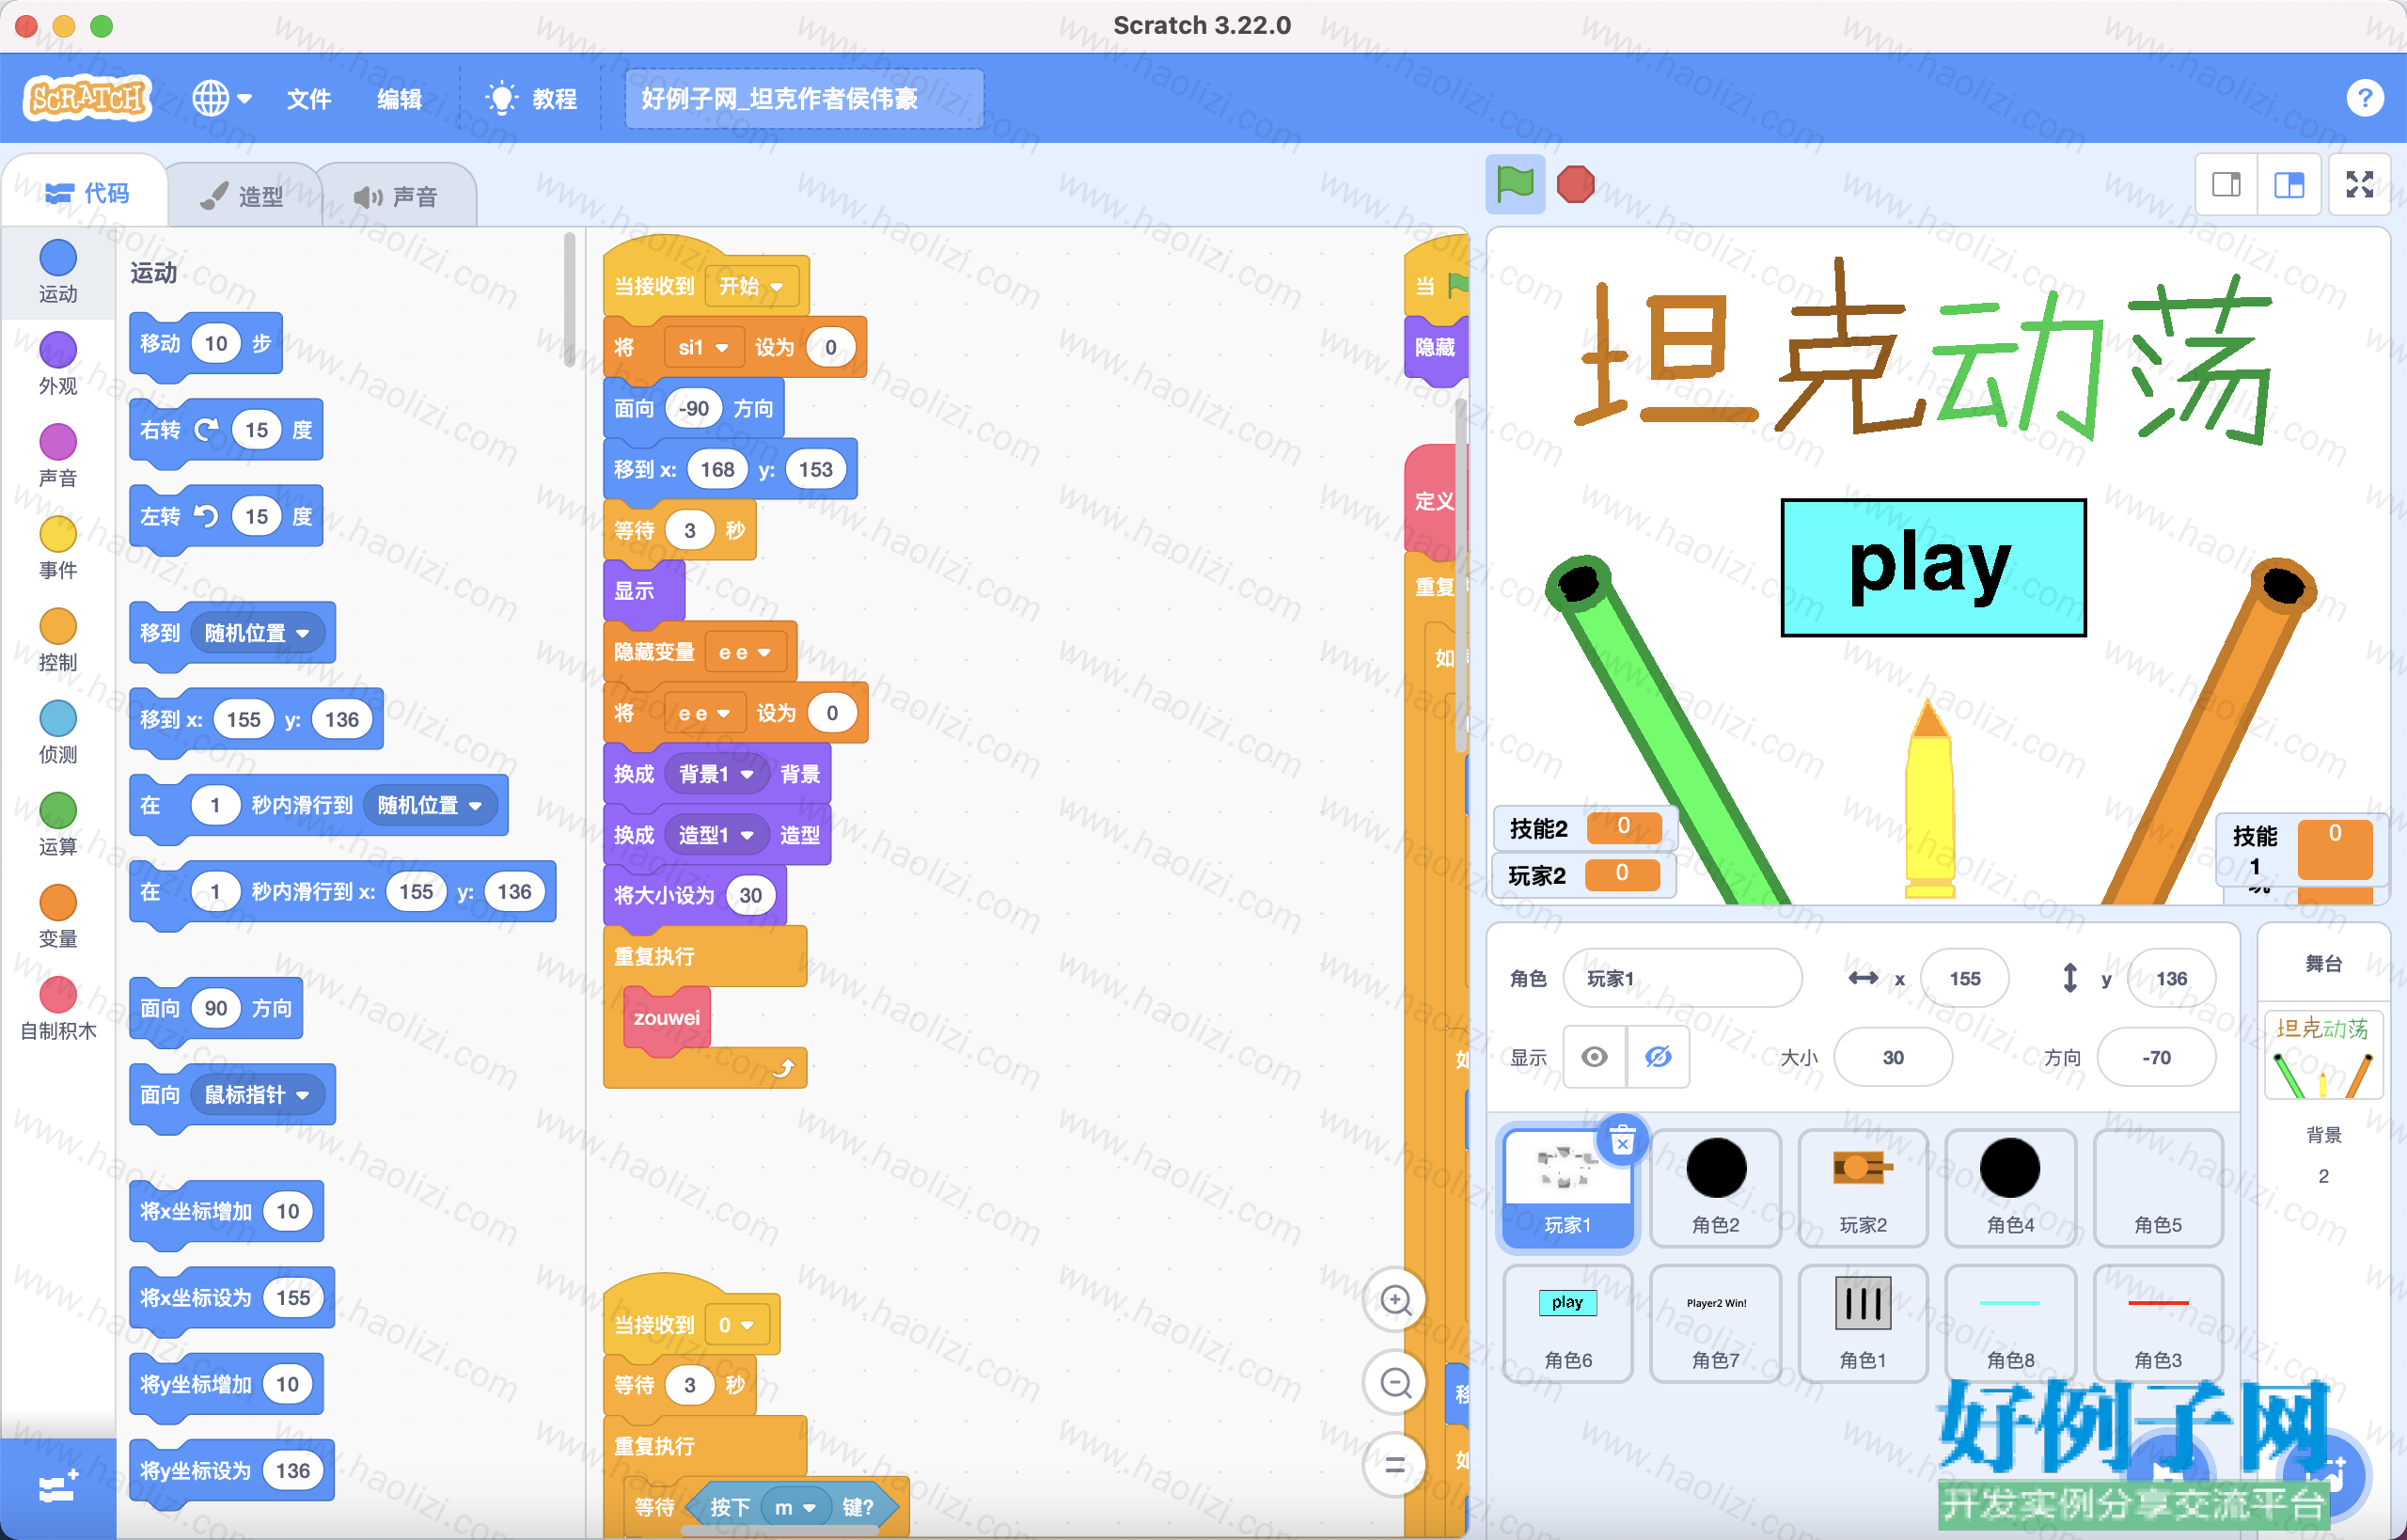Select the 角色8 sprite thumbnail

(2010, 1323)
